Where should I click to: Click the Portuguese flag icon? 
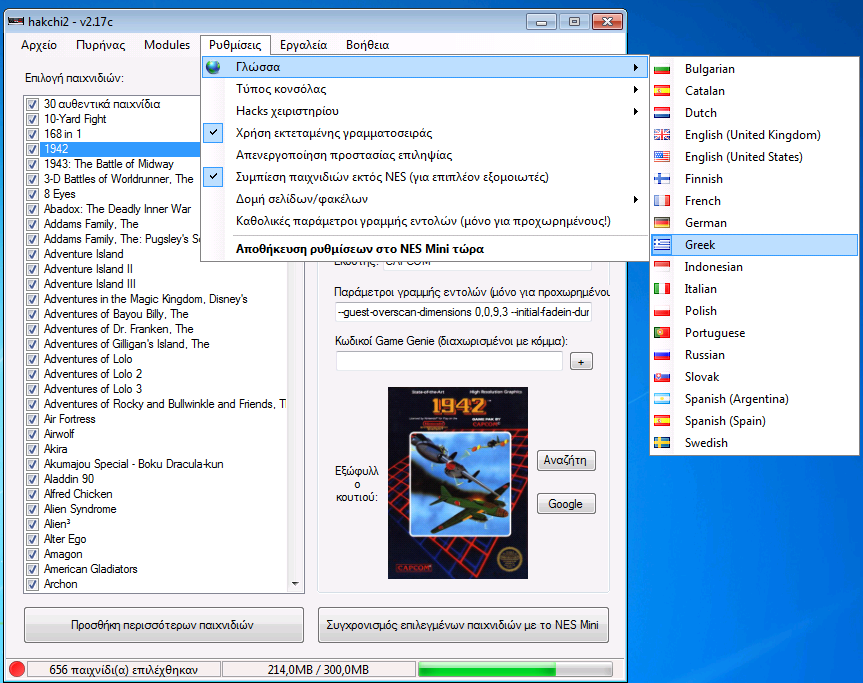pyautogui.click(x=662, y=333)
